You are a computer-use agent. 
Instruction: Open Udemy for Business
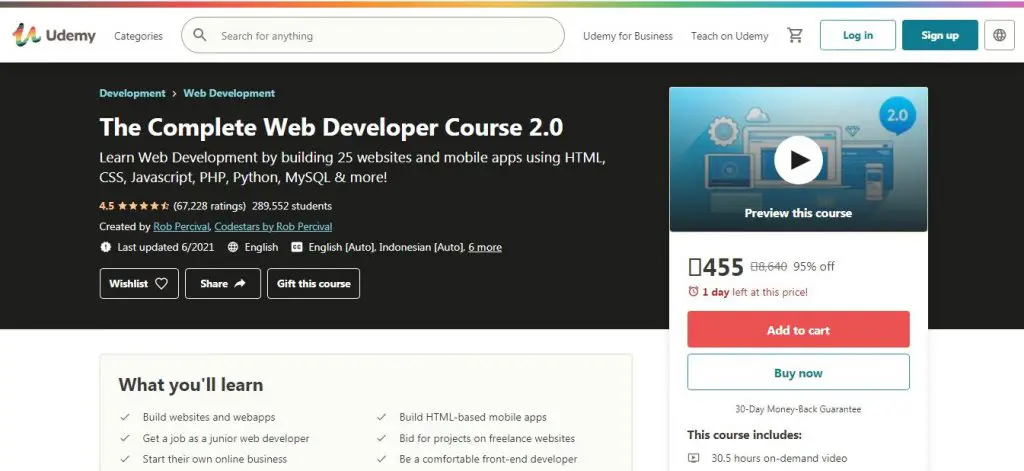(x=628, y=36)
